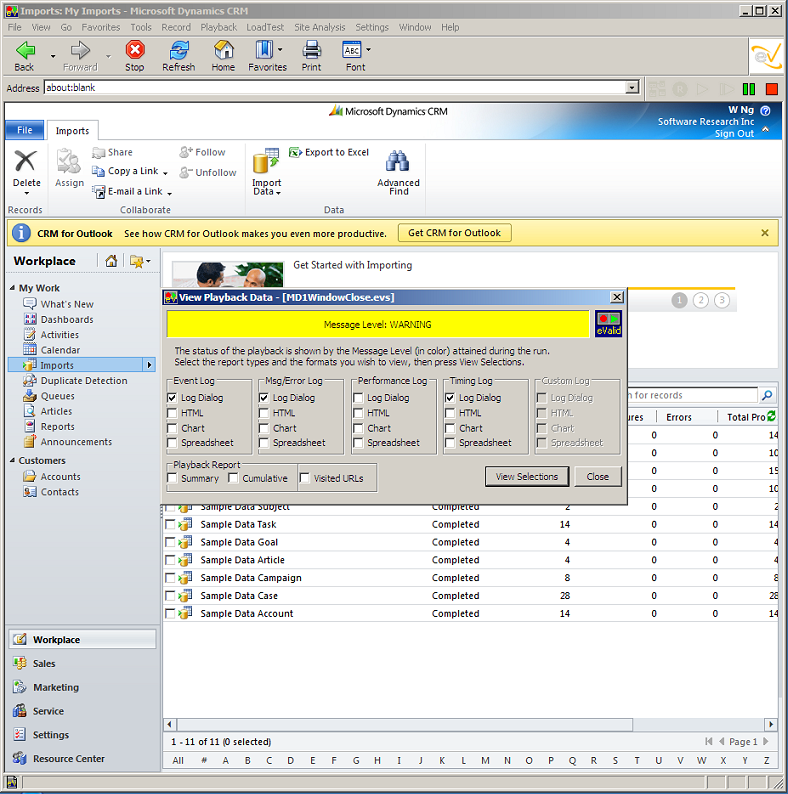The image size is (788, 794).
Task: Open Queues in the navigation pane
Action: pos(57,396)
